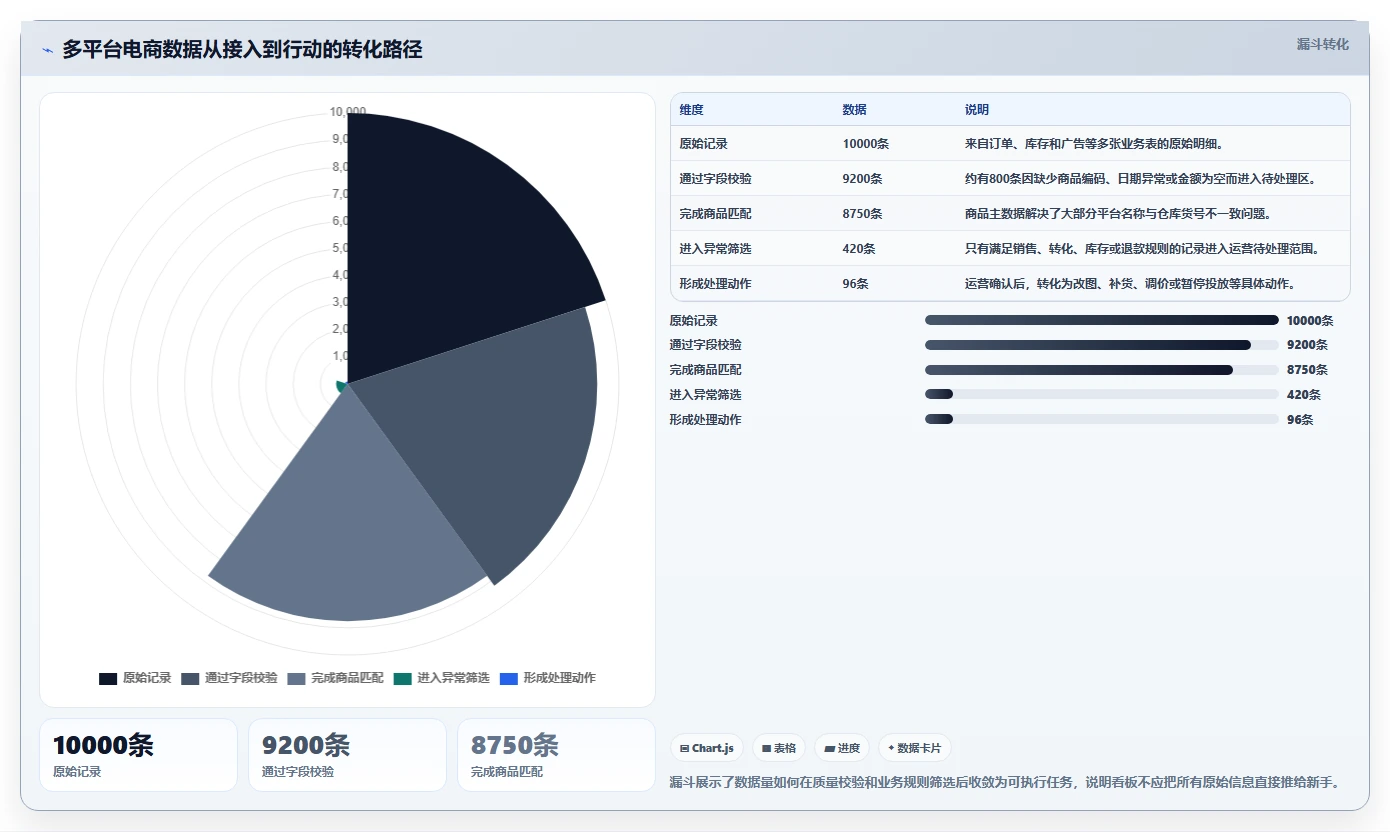
Task: Click the Chart.js tag chip
Action: (x=707, y=748)
